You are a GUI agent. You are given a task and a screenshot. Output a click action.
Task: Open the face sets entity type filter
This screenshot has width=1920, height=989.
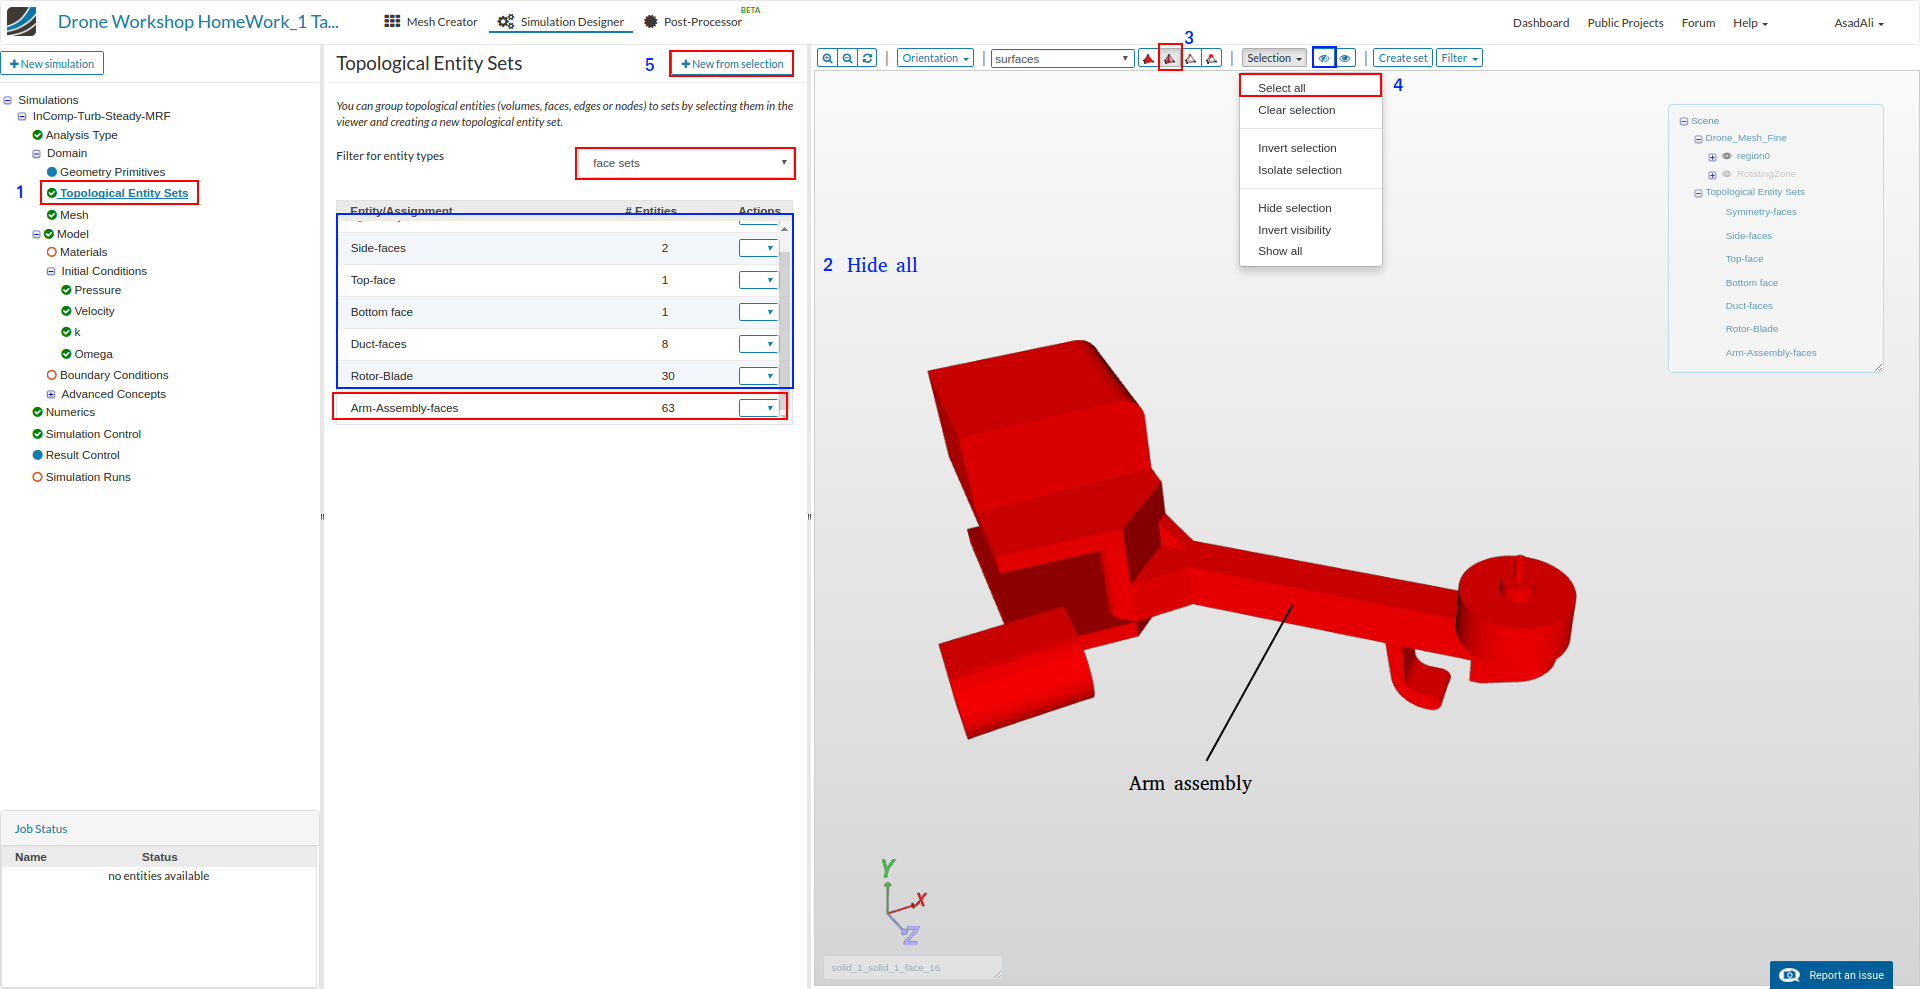(x=686, y=163)
